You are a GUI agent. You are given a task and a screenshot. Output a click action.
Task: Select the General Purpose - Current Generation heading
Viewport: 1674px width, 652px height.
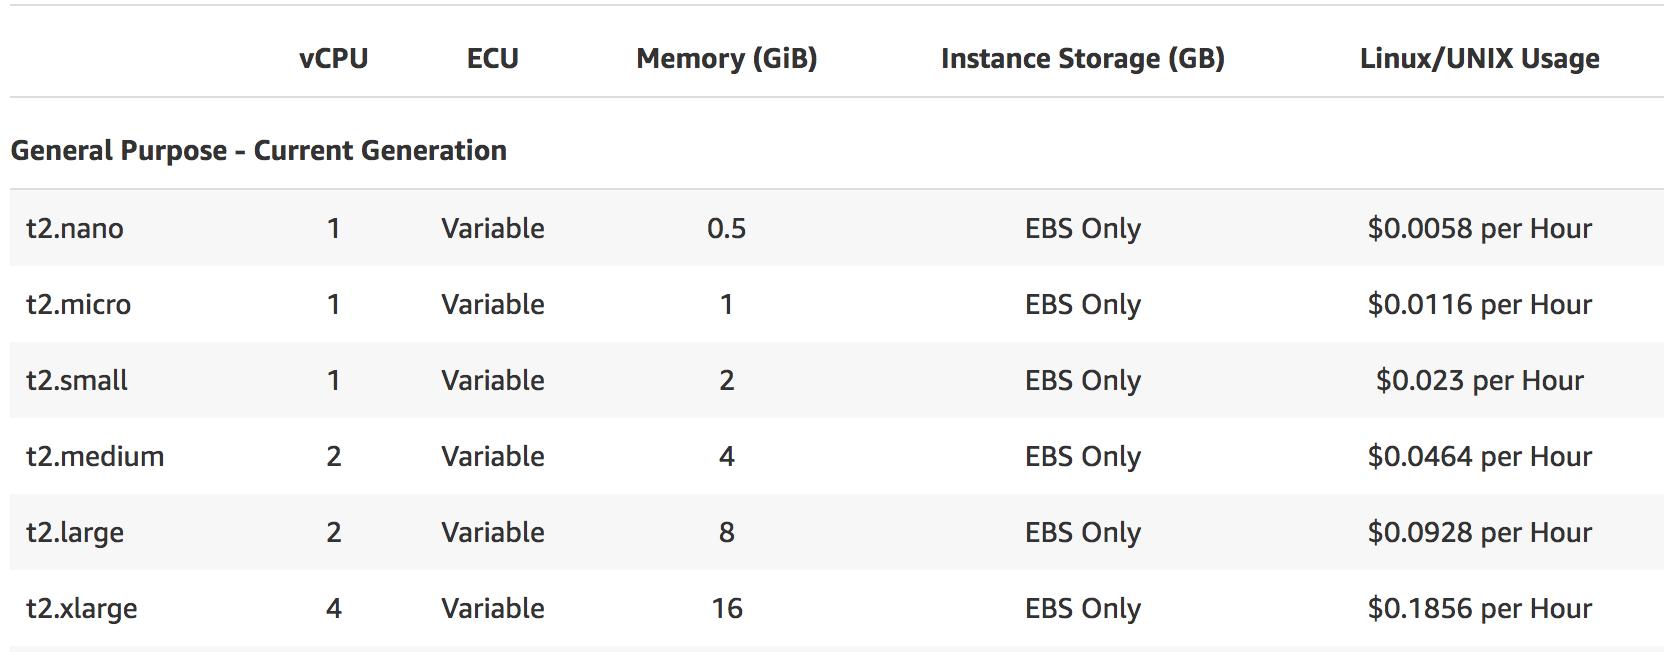click(x=258, y=151)
